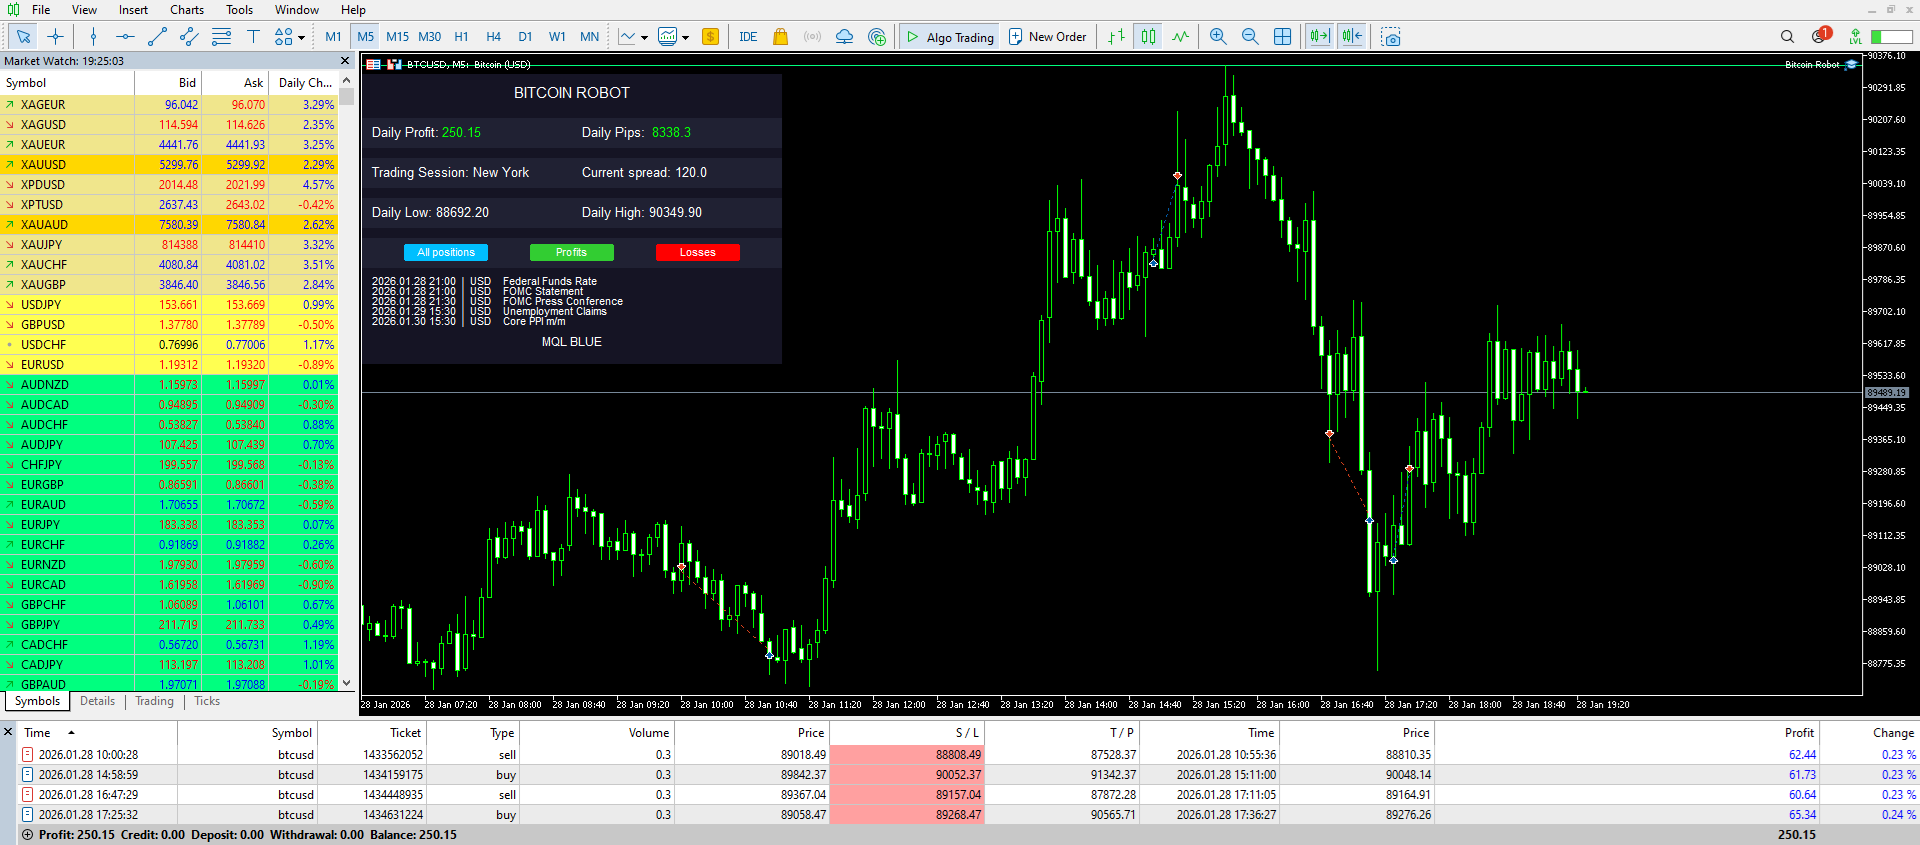This screenshot has width=1920, height=845.
Task: Toggle the Algo Trading button
Action: pos(949,37)
